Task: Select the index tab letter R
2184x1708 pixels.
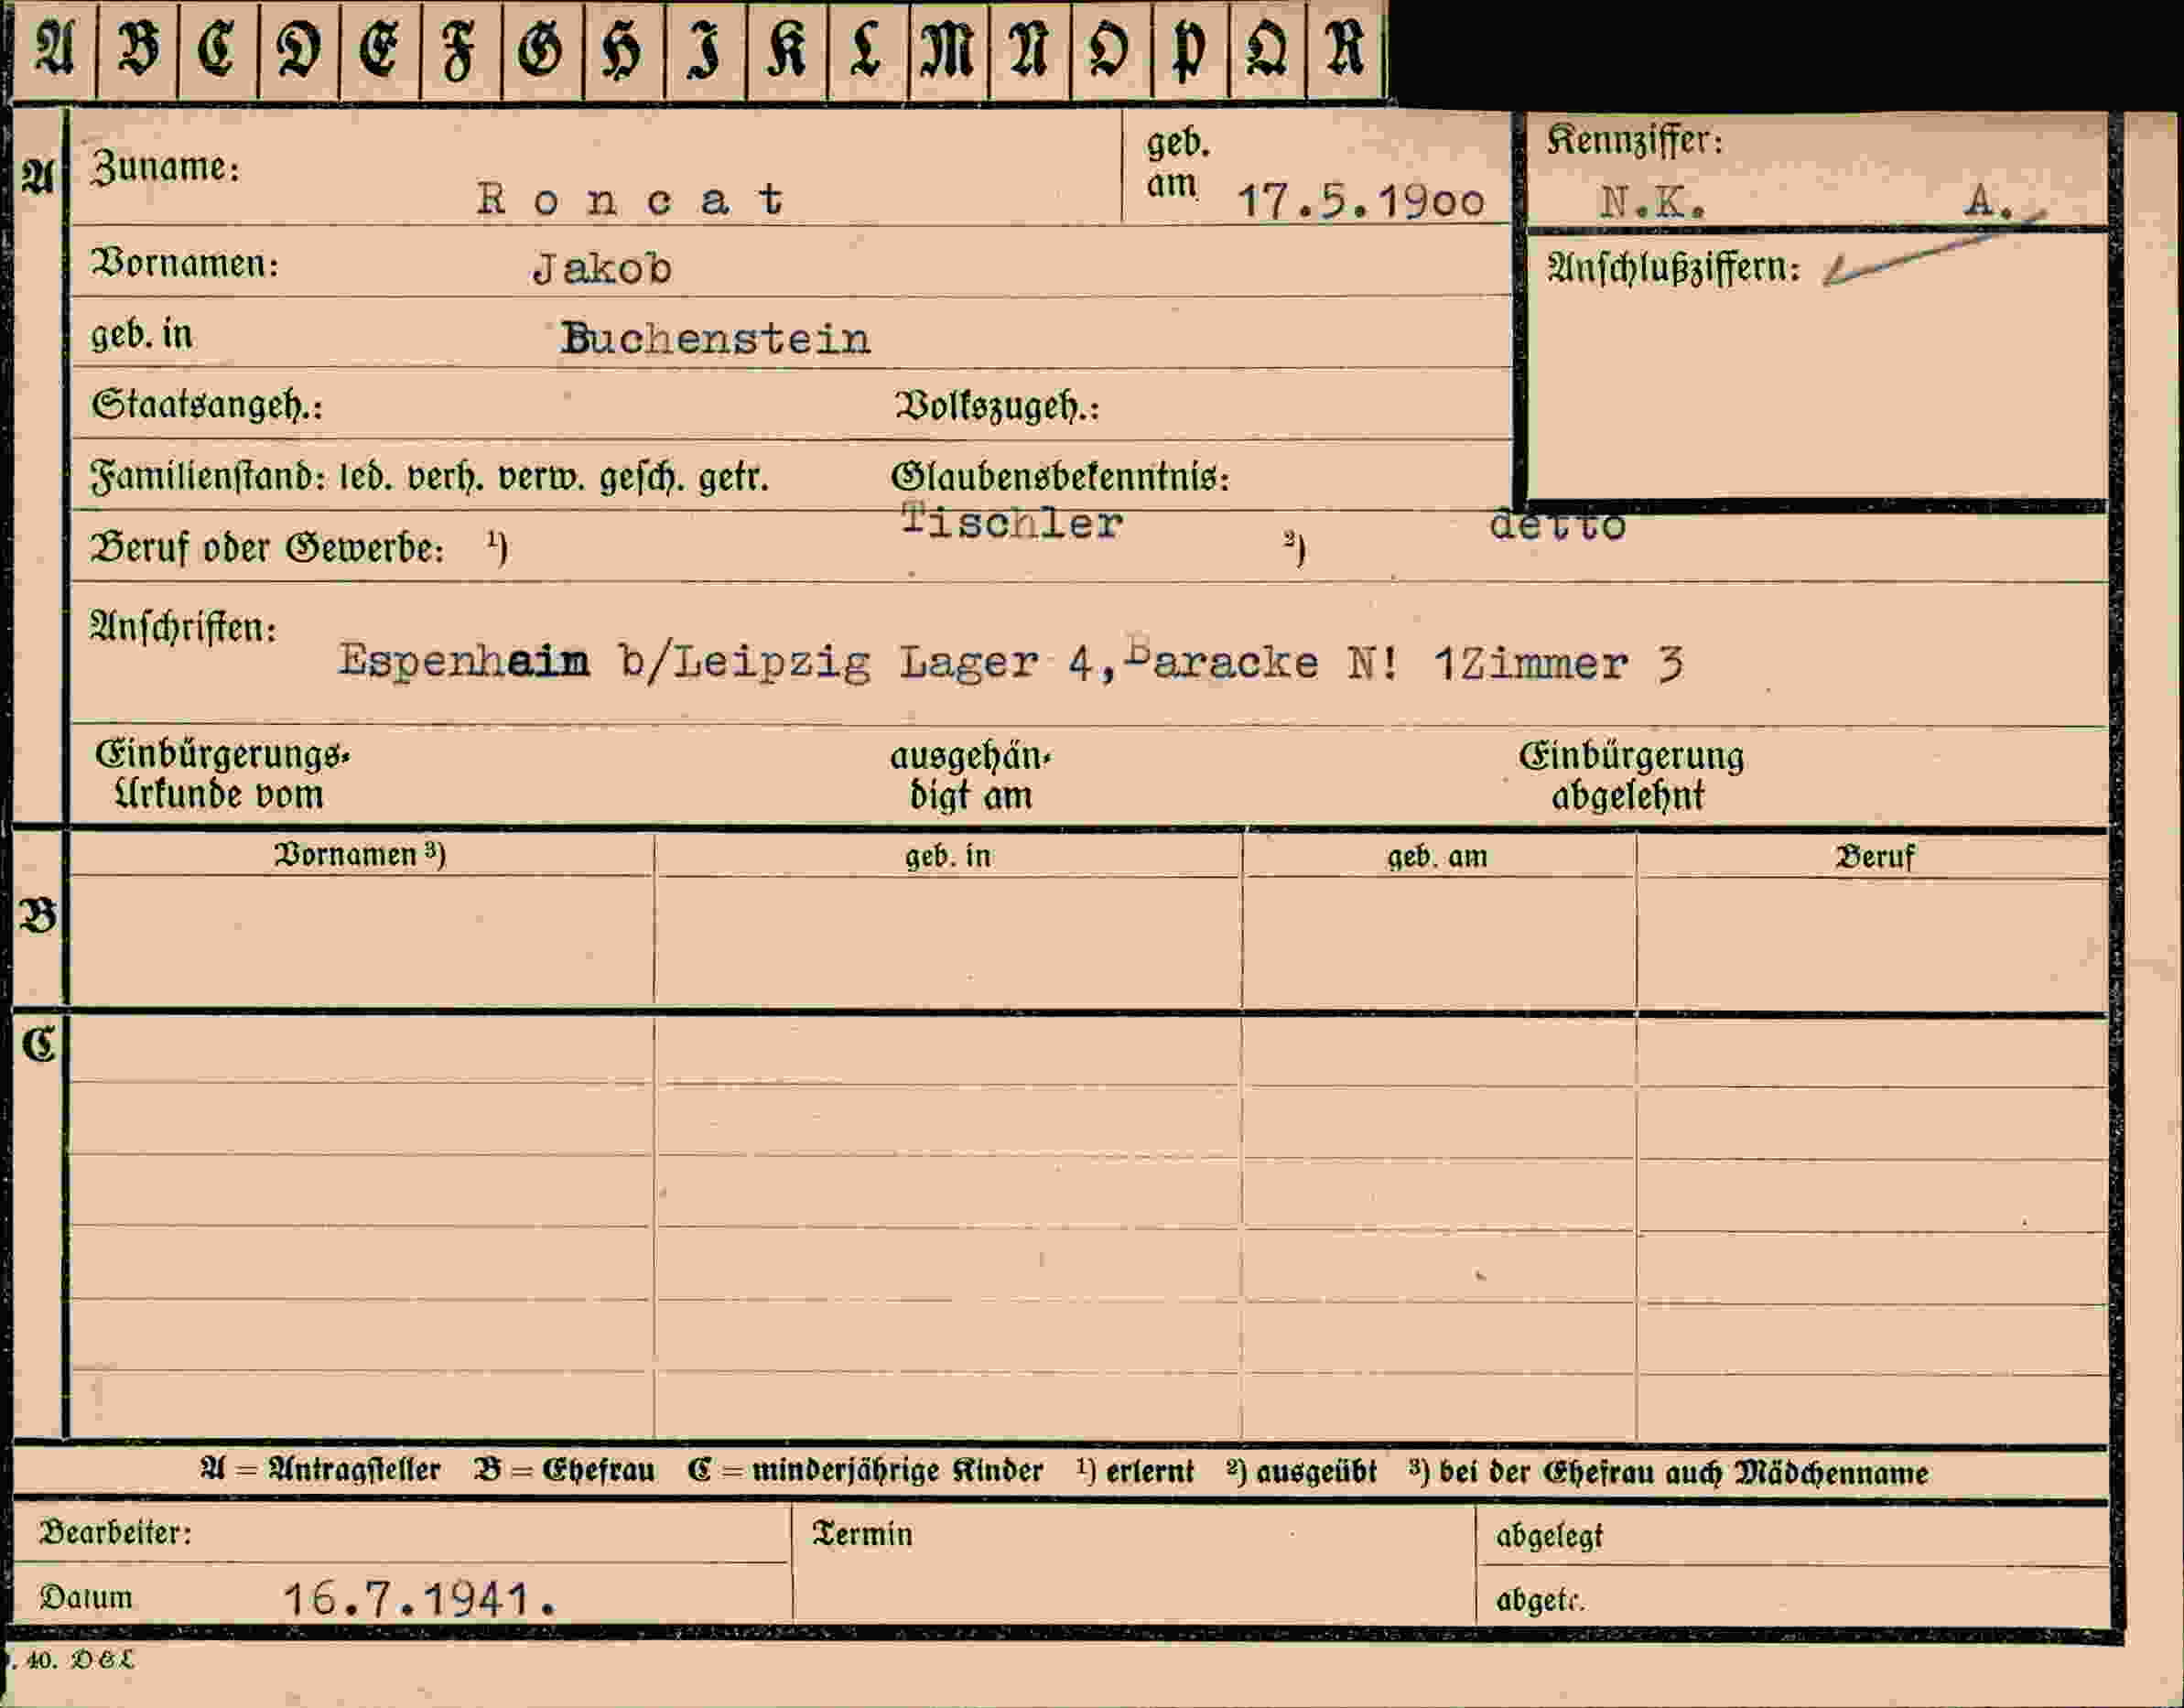Action: 1345,48
